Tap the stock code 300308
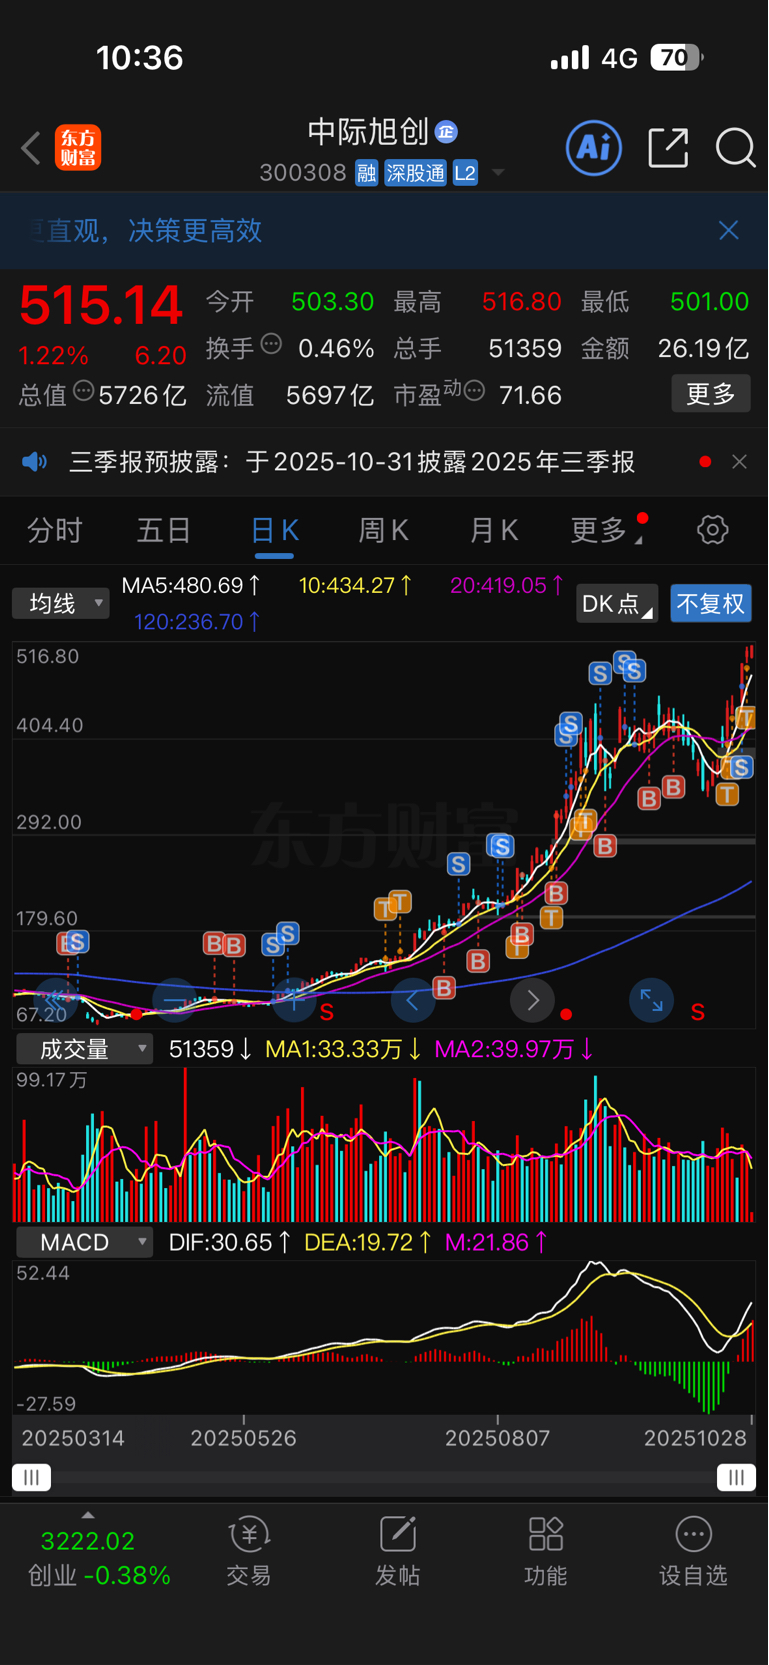 303,173
